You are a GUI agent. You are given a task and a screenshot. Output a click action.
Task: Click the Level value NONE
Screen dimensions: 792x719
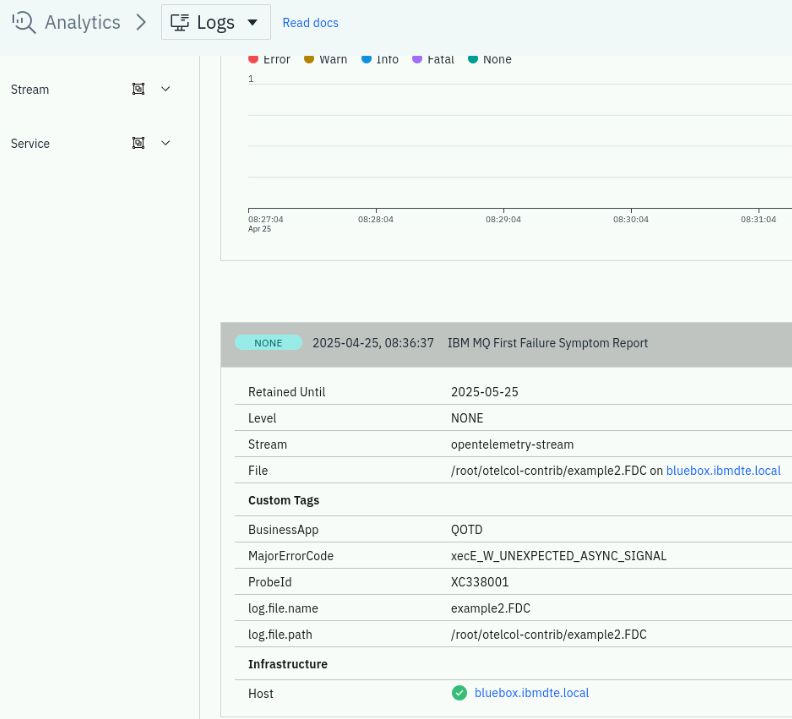(x=467, y=418)
